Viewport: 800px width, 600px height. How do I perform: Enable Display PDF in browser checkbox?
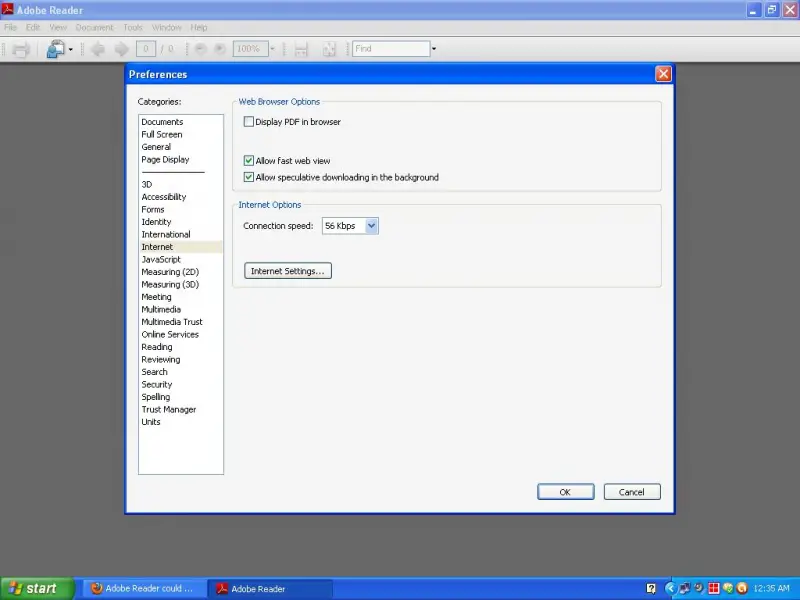coord(248,121)
